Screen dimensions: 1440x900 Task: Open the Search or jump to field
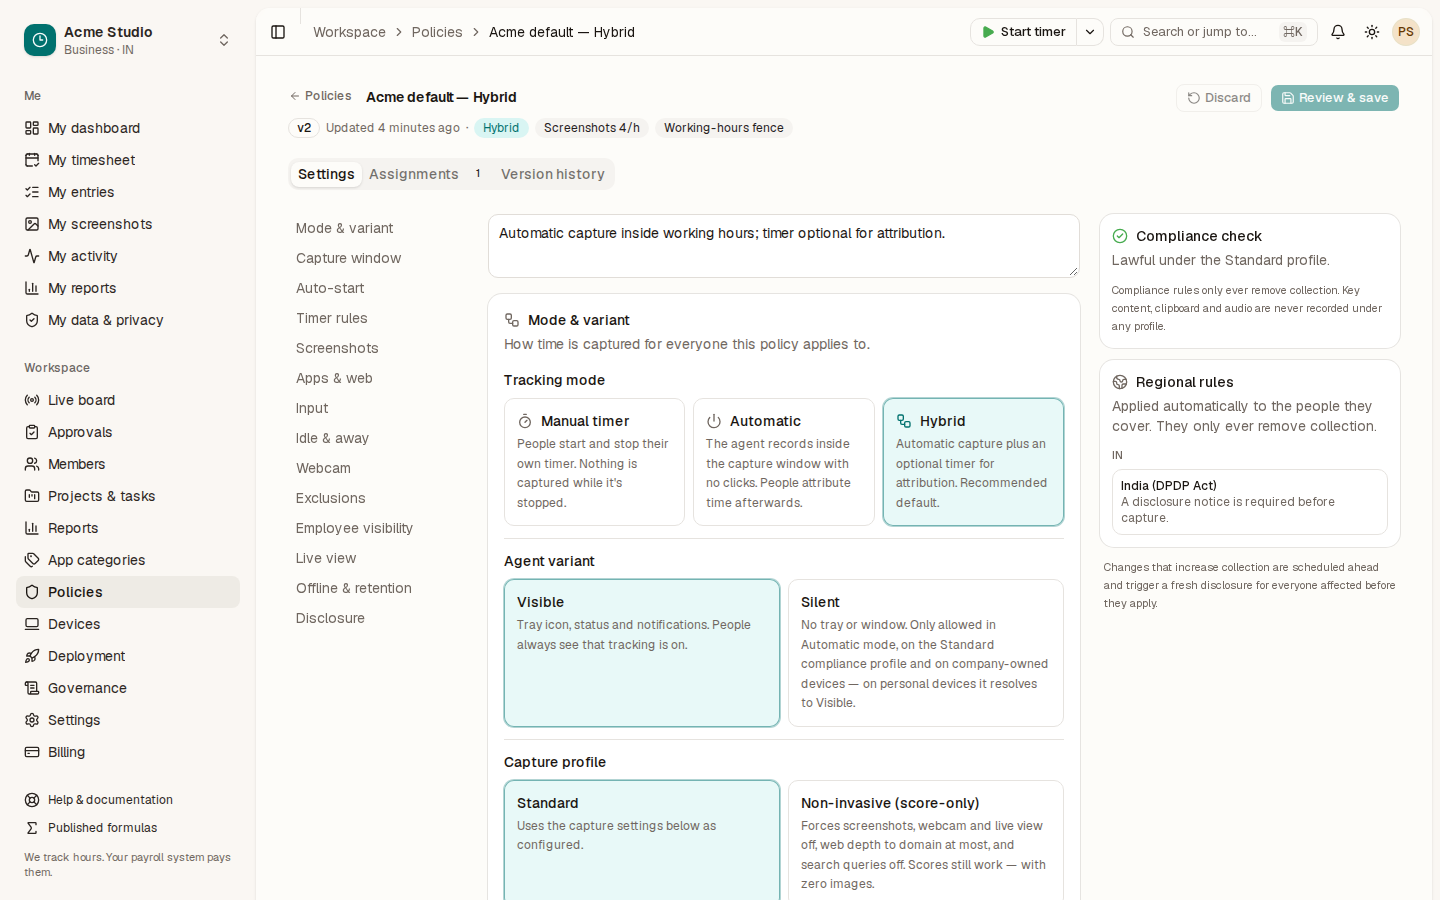click(1214, 32)
